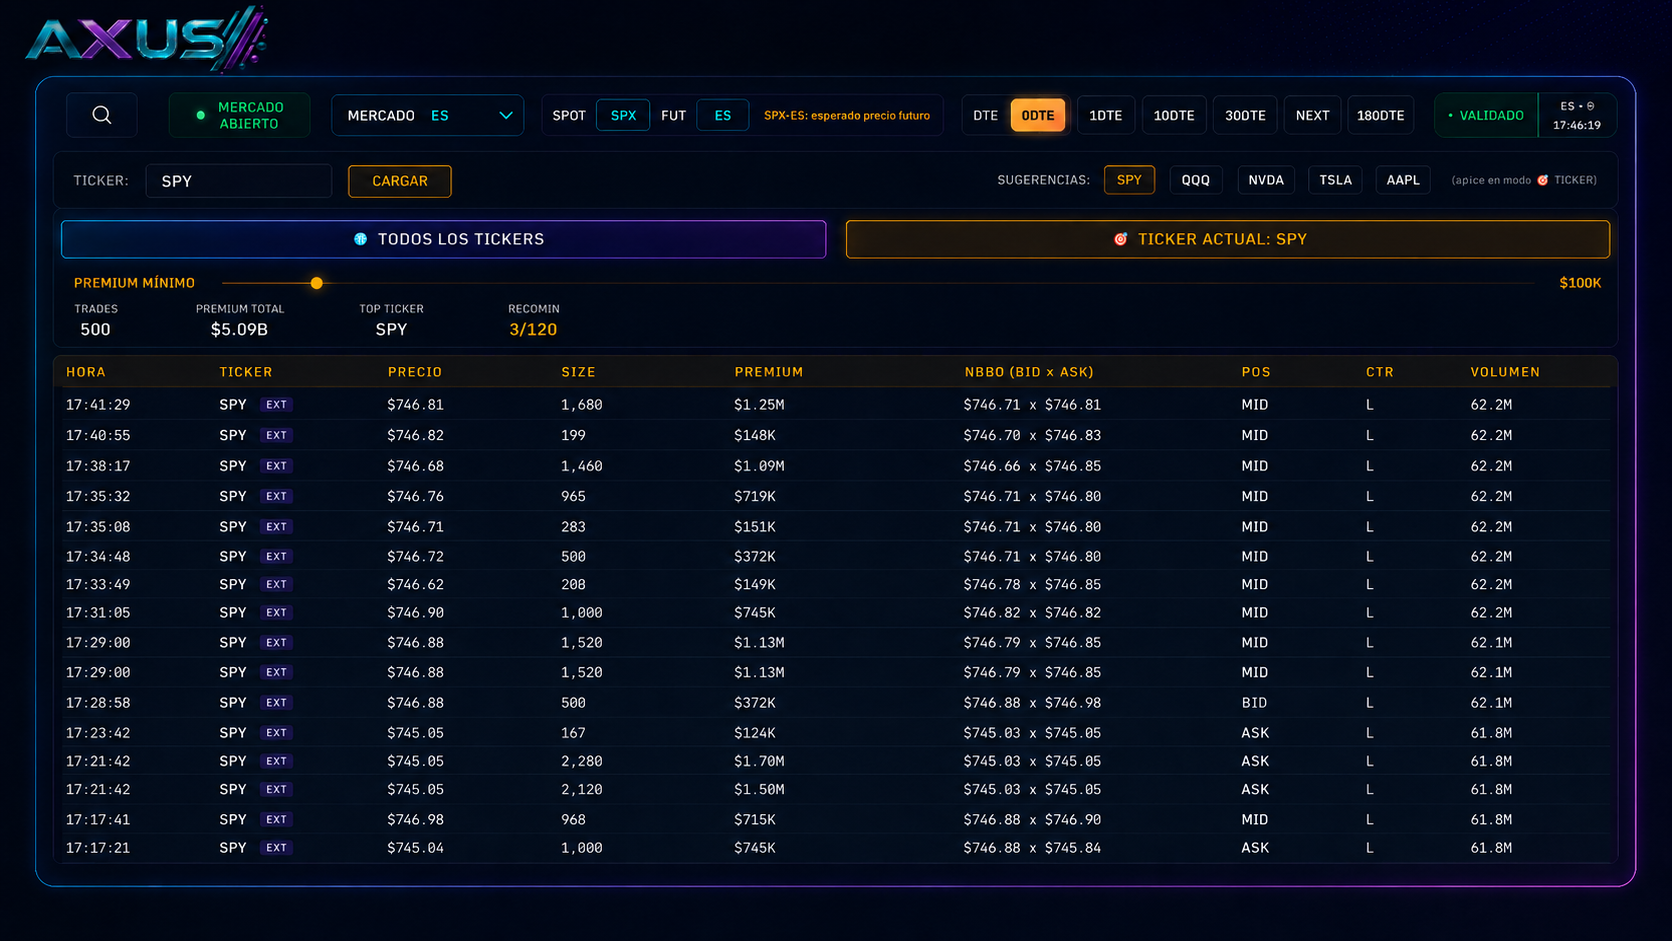This screenshot has width=1672, height=941.
Task: Click the Recomin value 3/120
Action: coord(533,330)
